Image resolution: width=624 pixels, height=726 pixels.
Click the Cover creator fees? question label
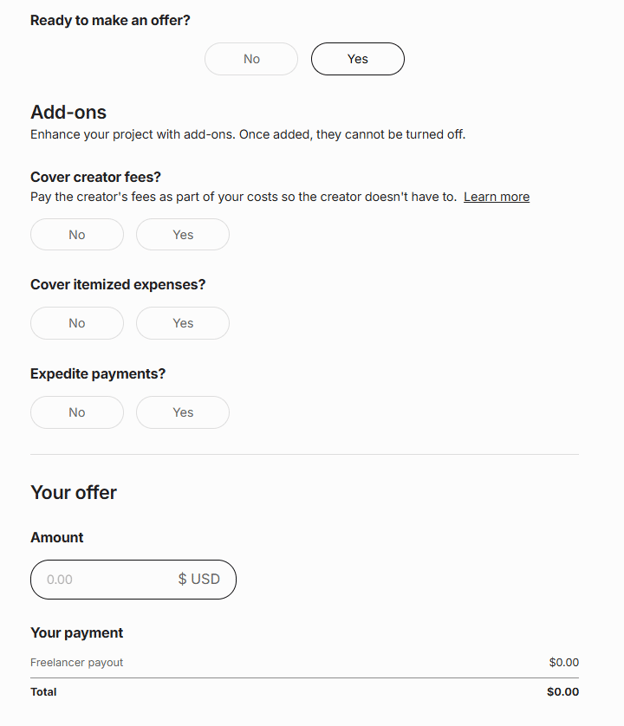(96, 177)
